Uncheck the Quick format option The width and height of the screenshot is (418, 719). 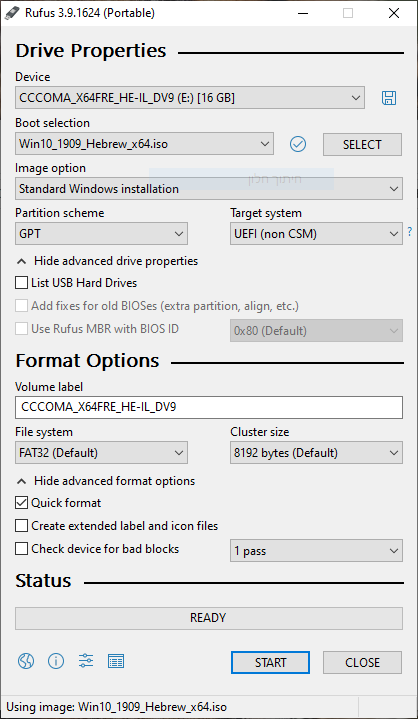click(x=22, y=503)
